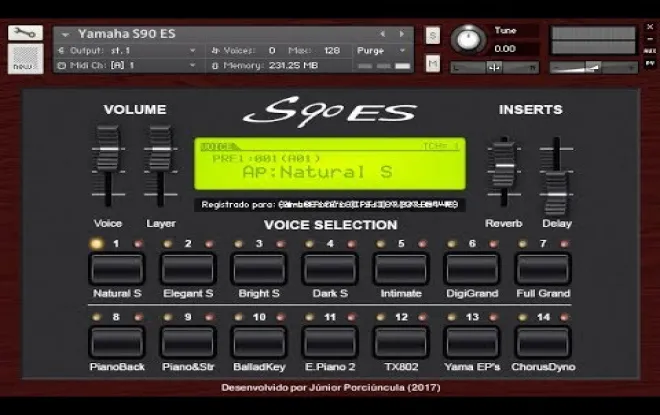
Task: Select voice button 3 Bright S
Action: click(259, 269)
